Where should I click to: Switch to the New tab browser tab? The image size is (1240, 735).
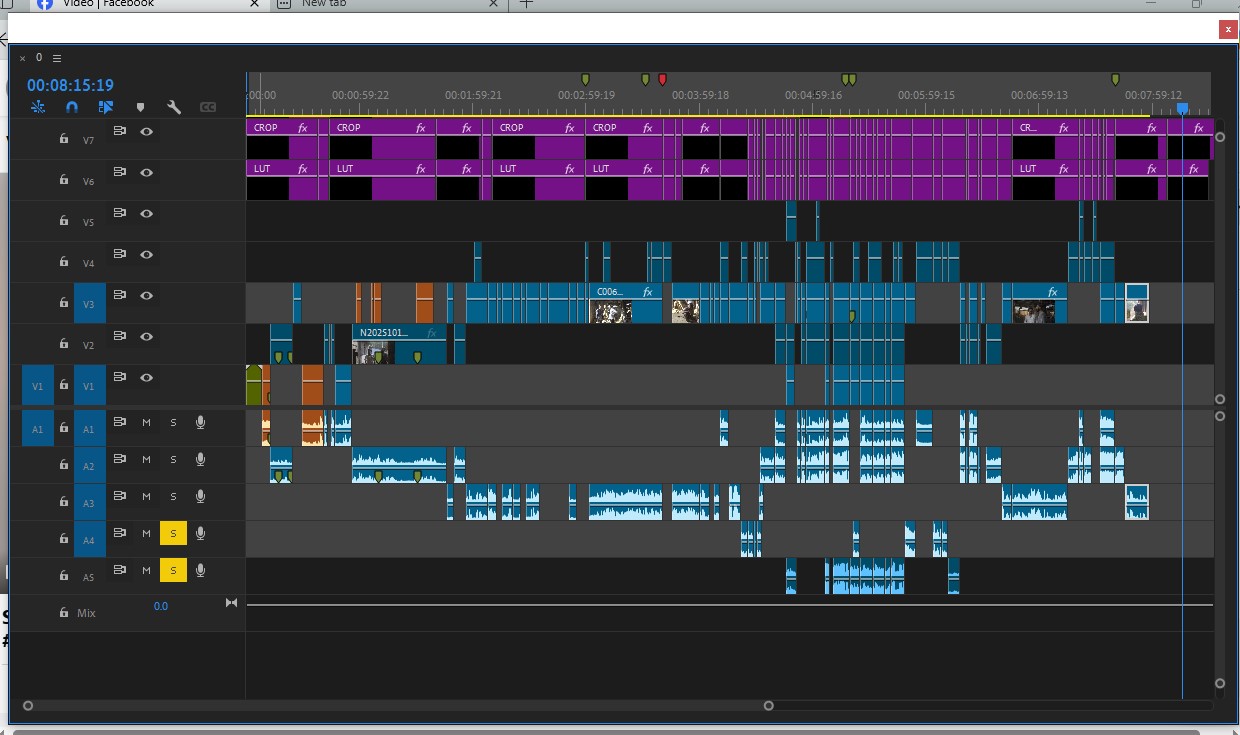tap(330, 4)
